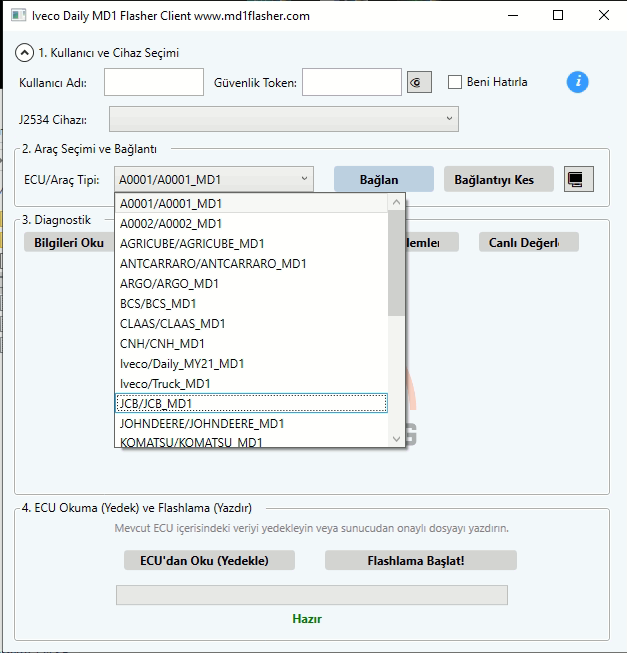Close the ECU/Araç Tipi combo box
The width and height of the screenshot is (627, 653).
pos(214,179)
